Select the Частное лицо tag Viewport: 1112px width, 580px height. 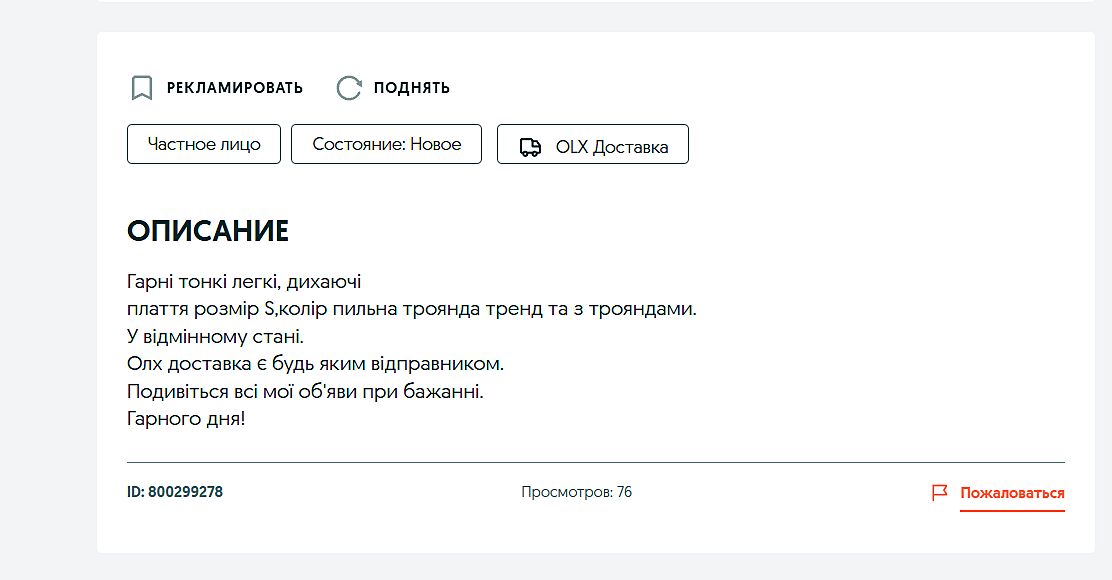tap(204, 144)
